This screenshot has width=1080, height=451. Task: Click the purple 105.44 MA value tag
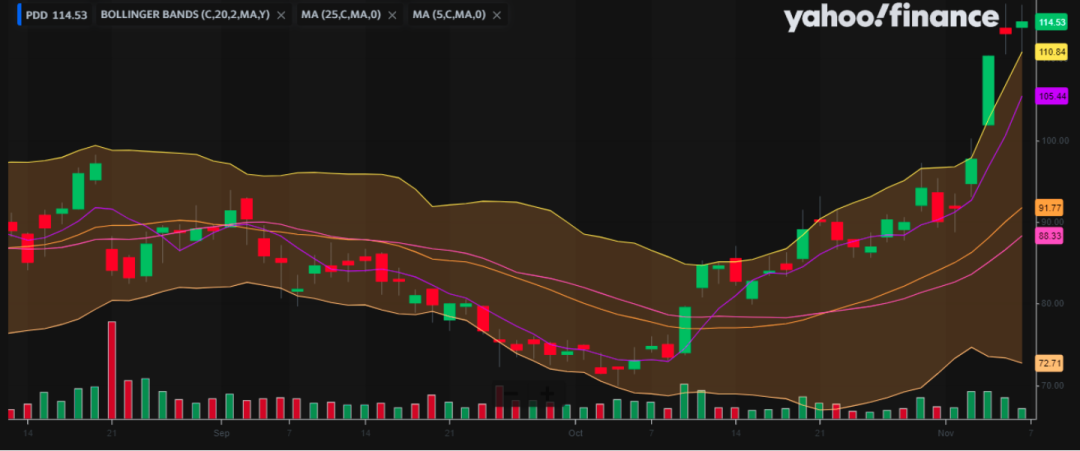1052,96
